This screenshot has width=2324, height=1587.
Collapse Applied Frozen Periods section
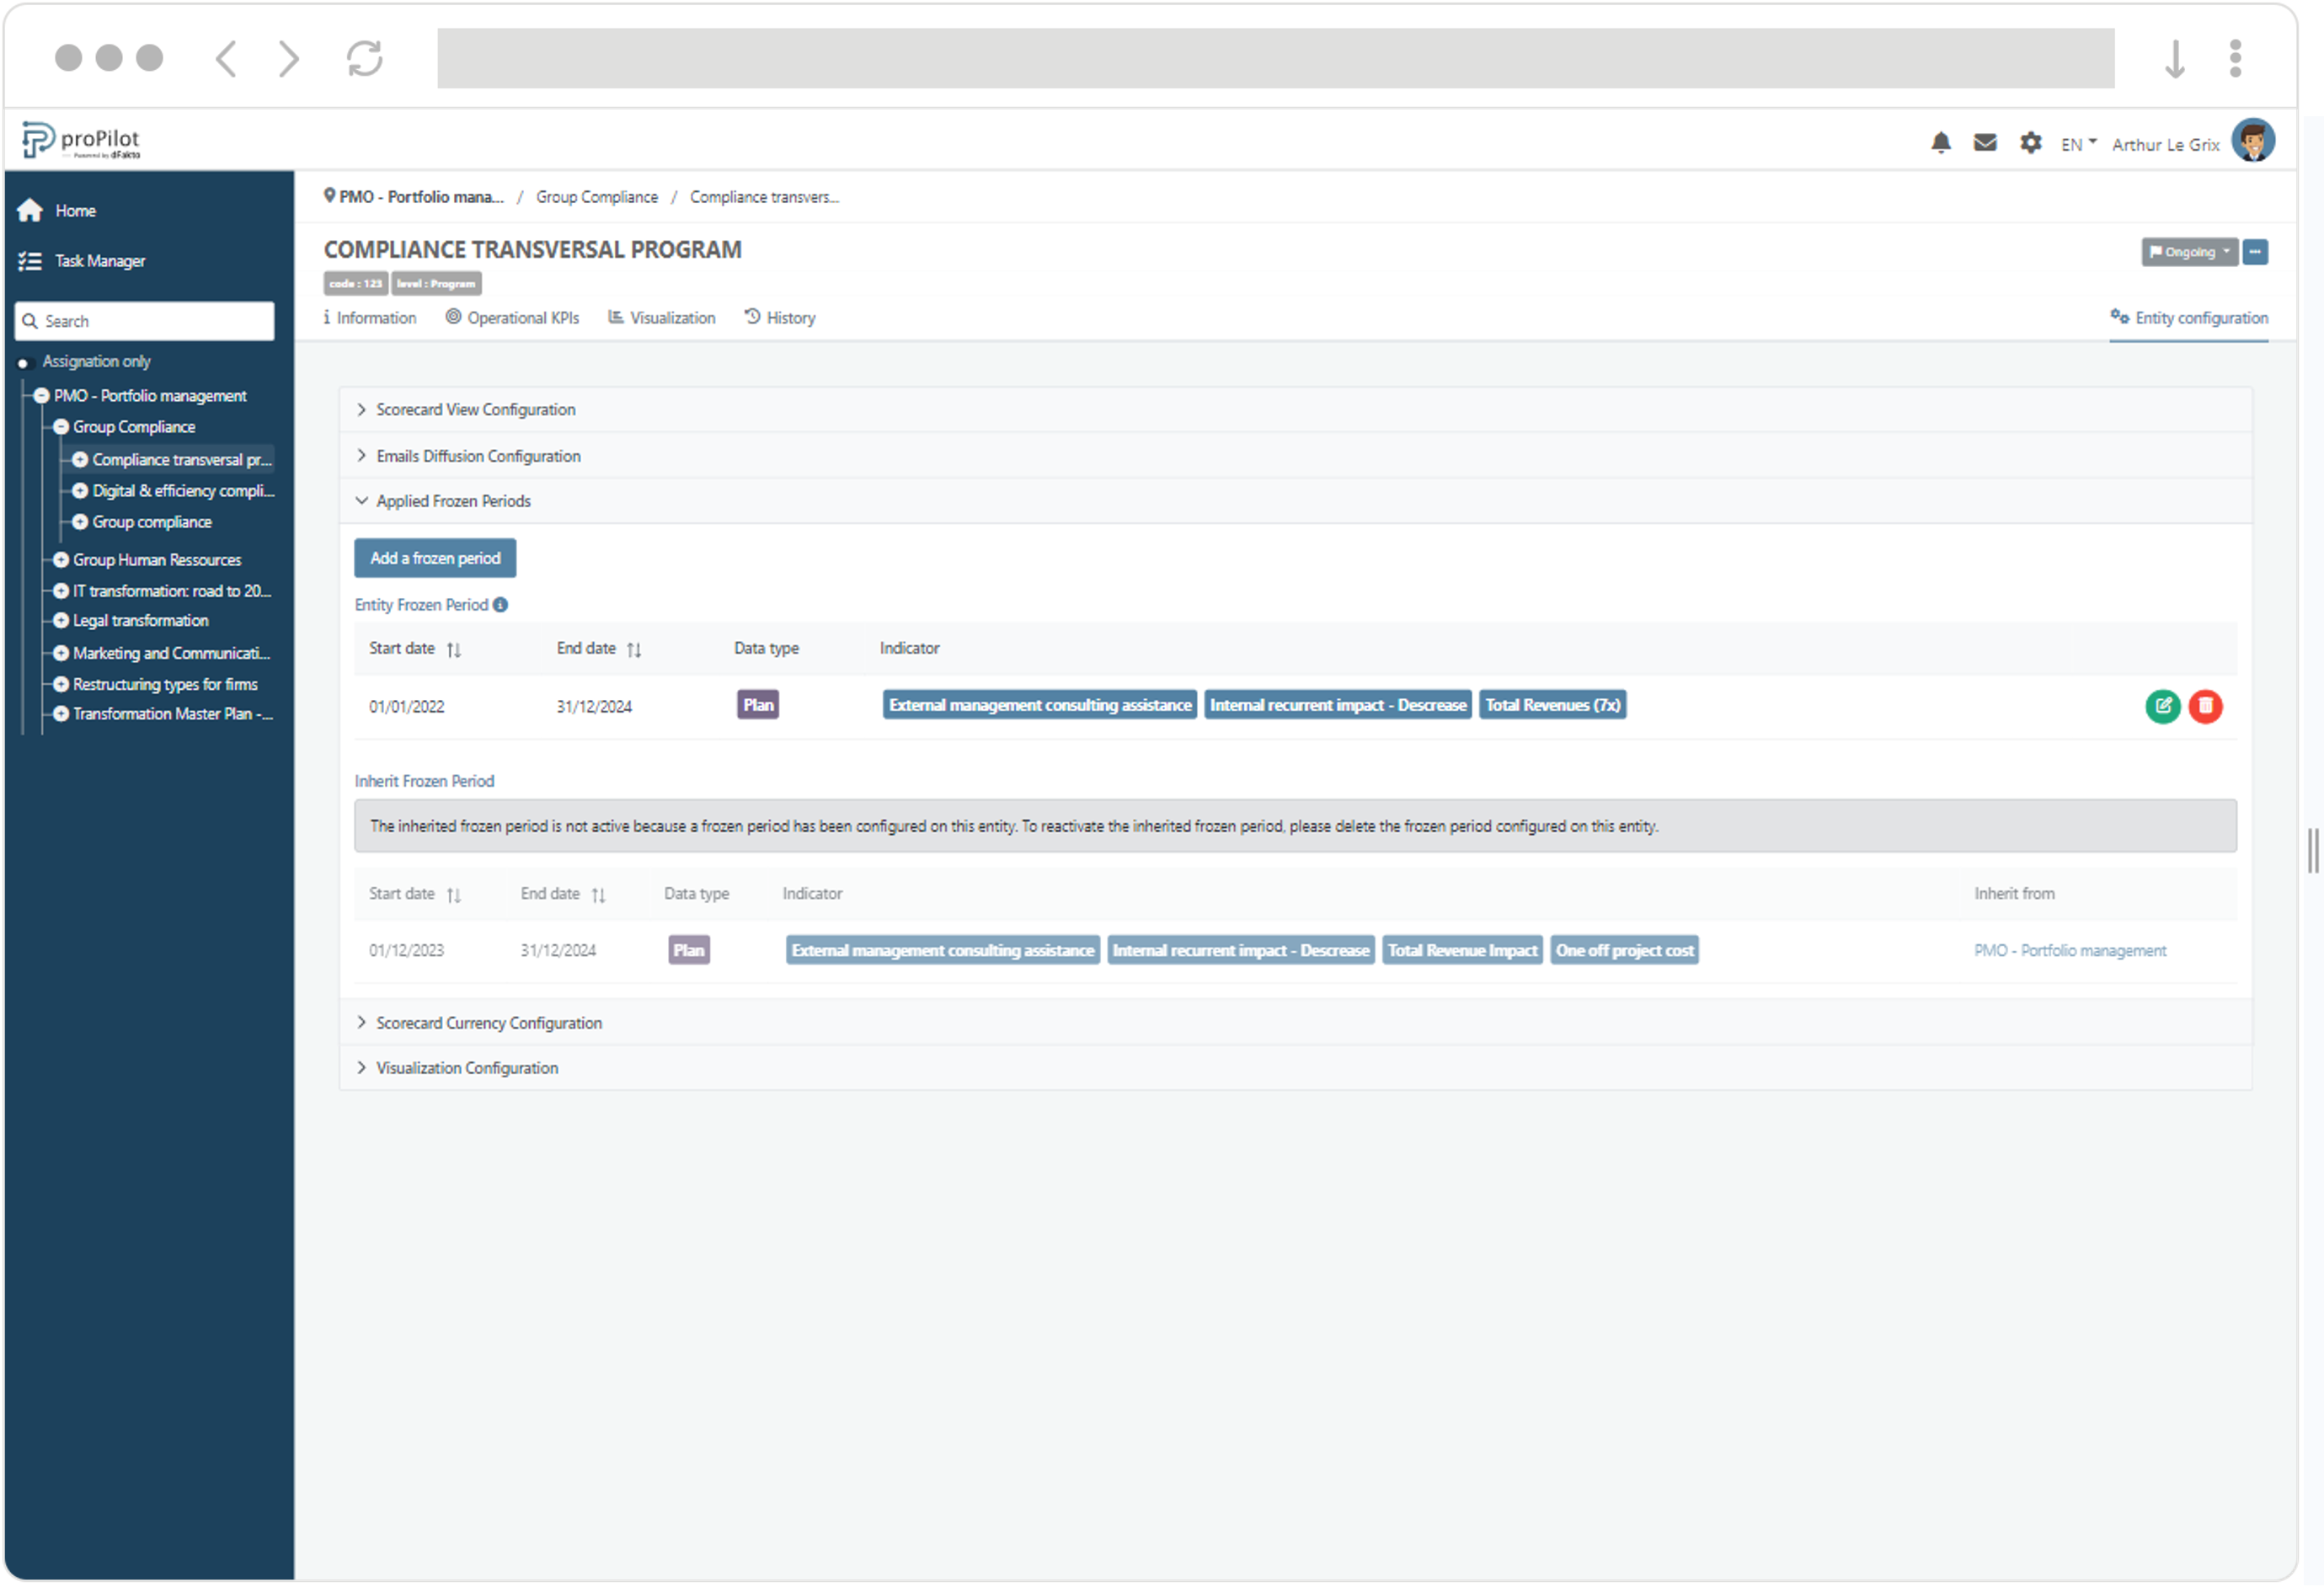point(452,501)
